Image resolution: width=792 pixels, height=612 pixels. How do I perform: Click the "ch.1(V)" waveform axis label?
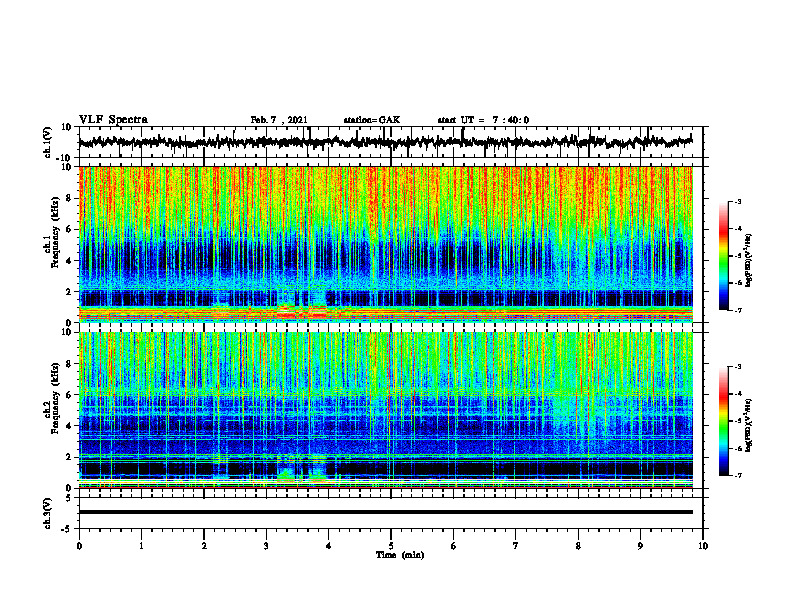click(x=47, y=142)
